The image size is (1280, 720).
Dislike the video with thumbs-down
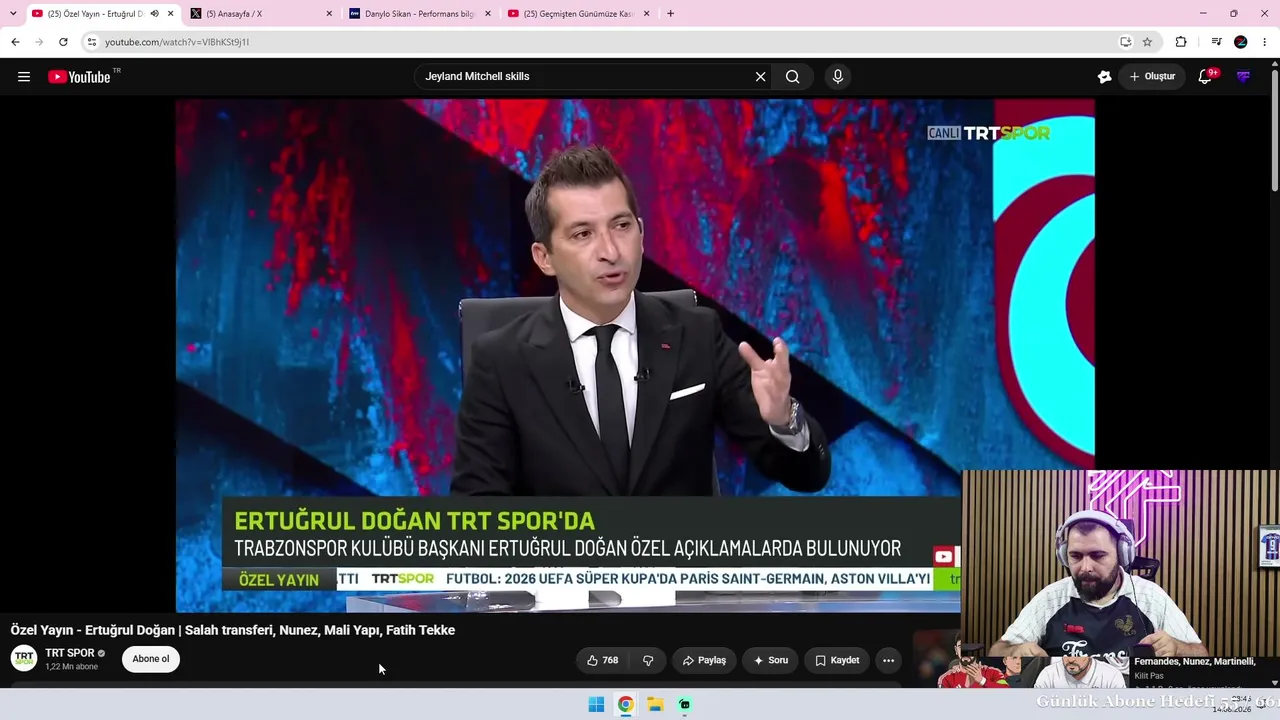(x=648, y=660)
